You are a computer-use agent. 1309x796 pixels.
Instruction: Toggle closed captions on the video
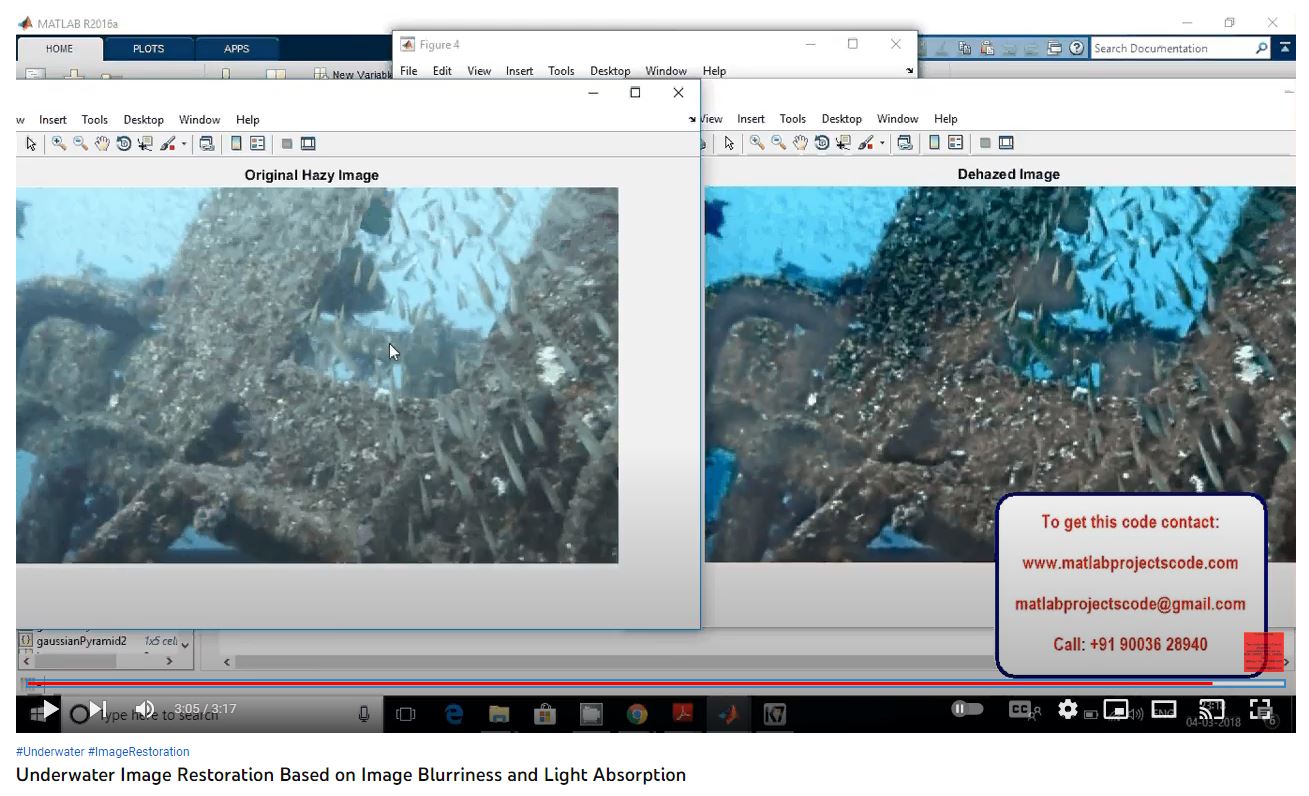[x=1020, y=709]
